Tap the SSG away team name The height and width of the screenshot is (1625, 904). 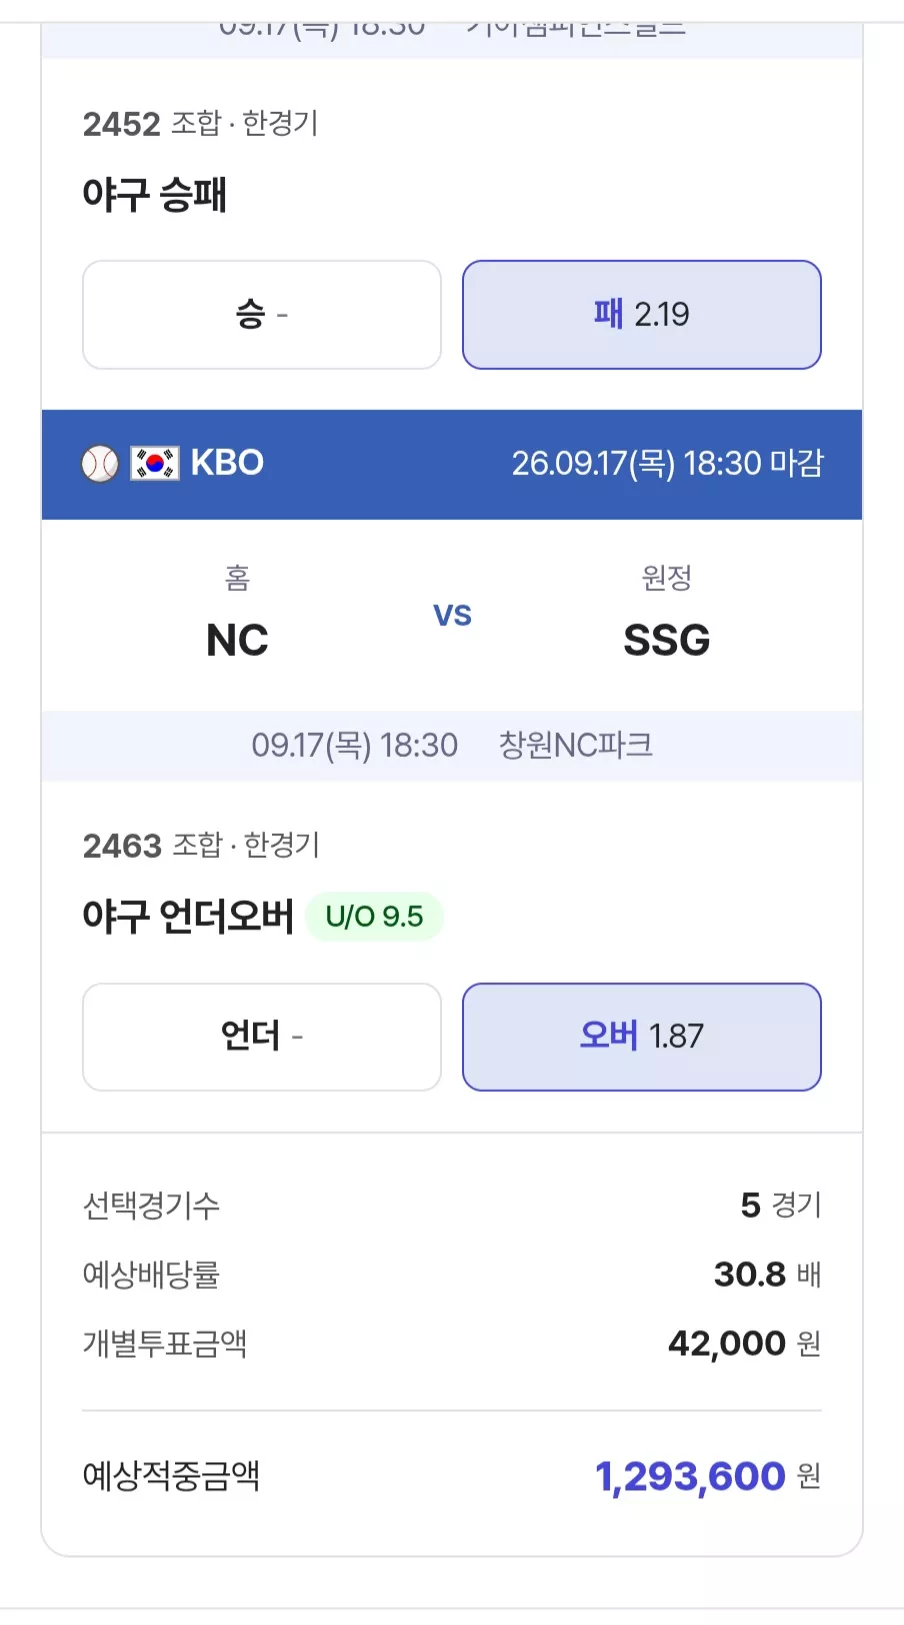pos(667,640)
